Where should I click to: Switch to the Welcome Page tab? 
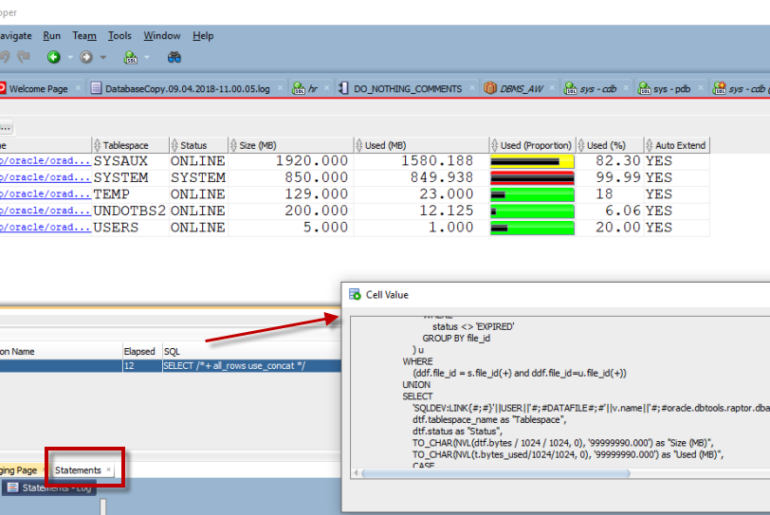point(38,89)
